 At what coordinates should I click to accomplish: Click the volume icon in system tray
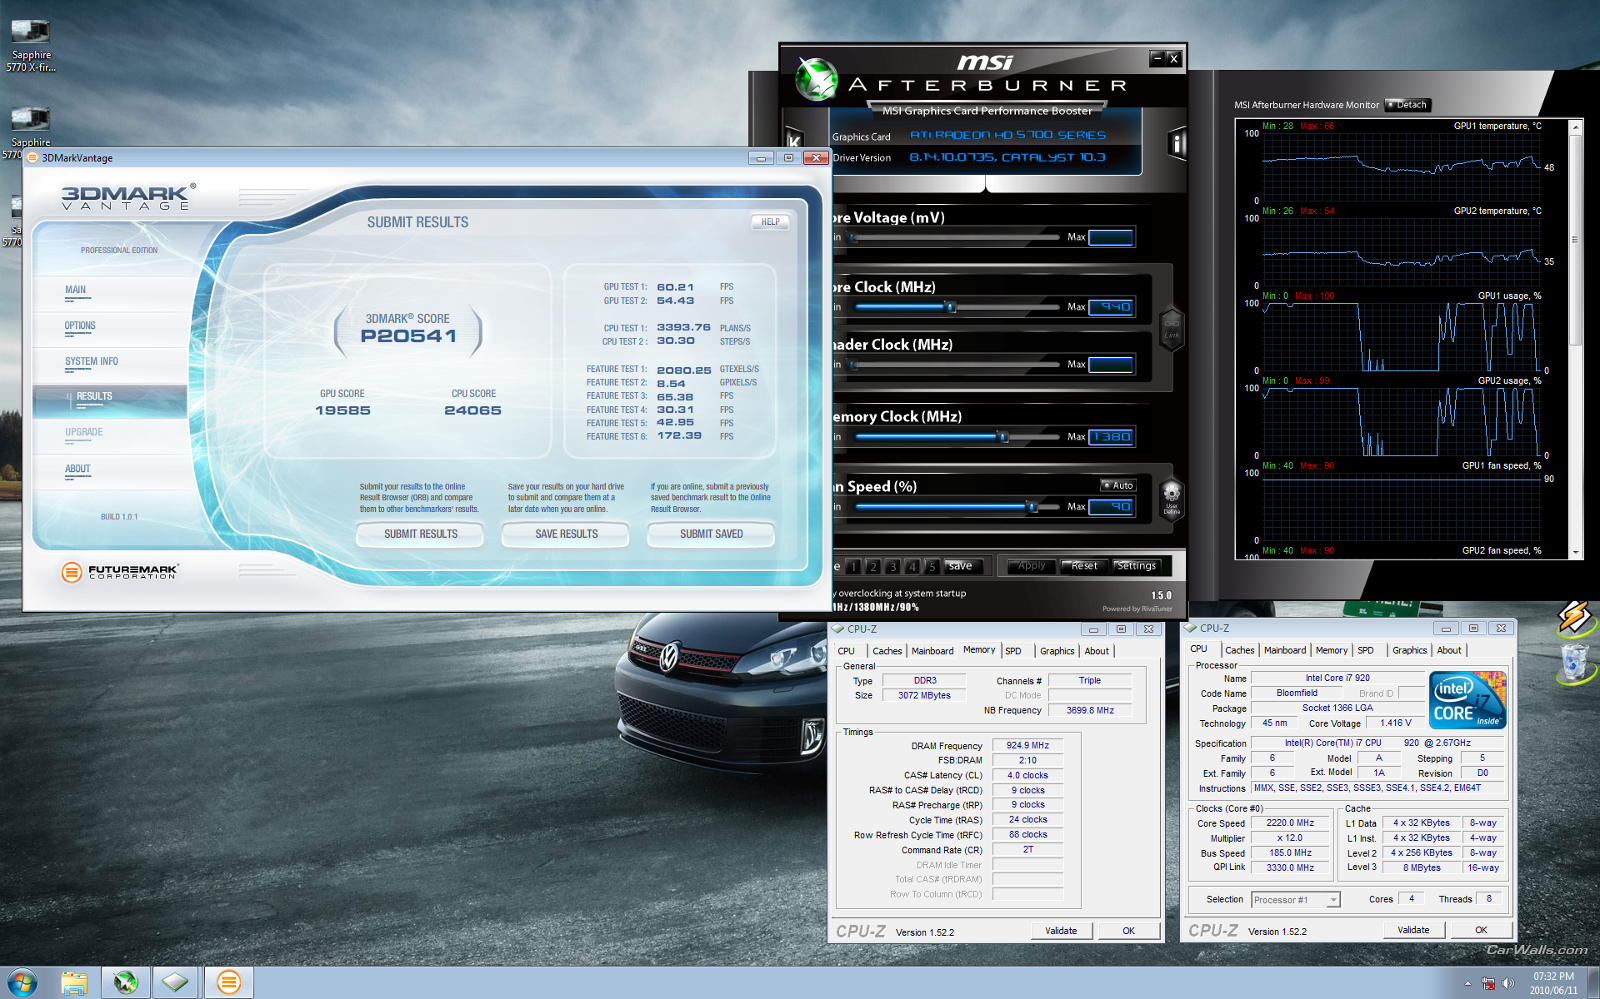click(x=1508, y=983)
